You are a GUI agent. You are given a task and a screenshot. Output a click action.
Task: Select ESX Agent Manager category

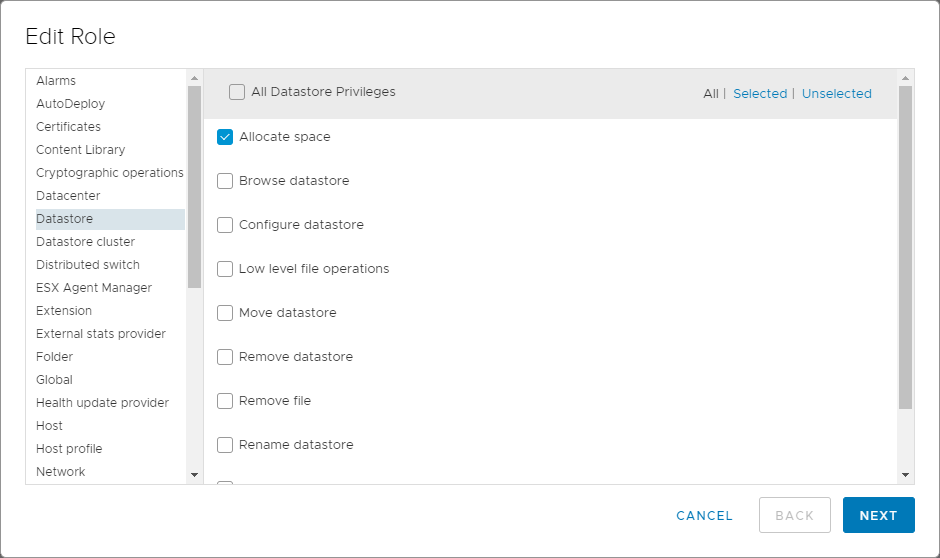(x=94, y=288)
